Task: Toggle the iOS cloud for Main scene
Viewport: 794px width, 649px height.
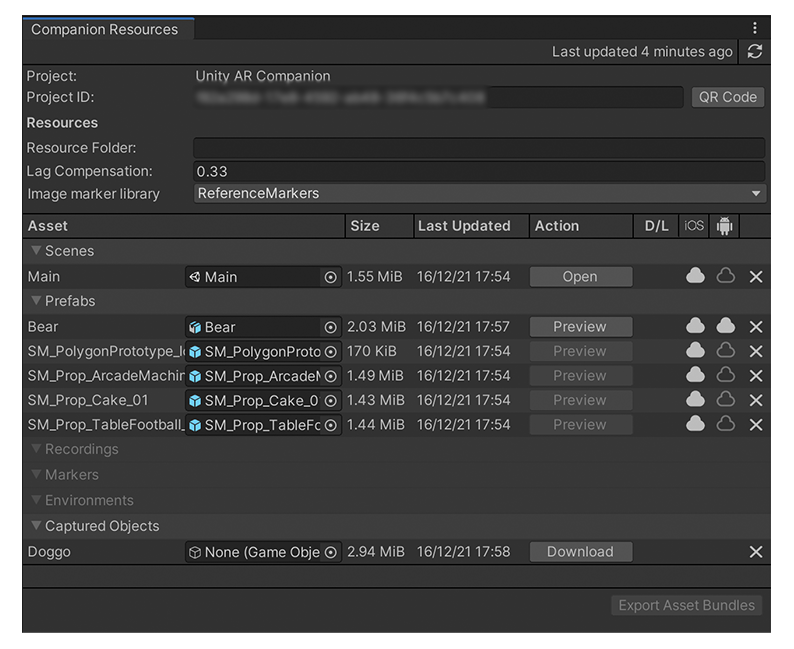Action: click(695, 277)
